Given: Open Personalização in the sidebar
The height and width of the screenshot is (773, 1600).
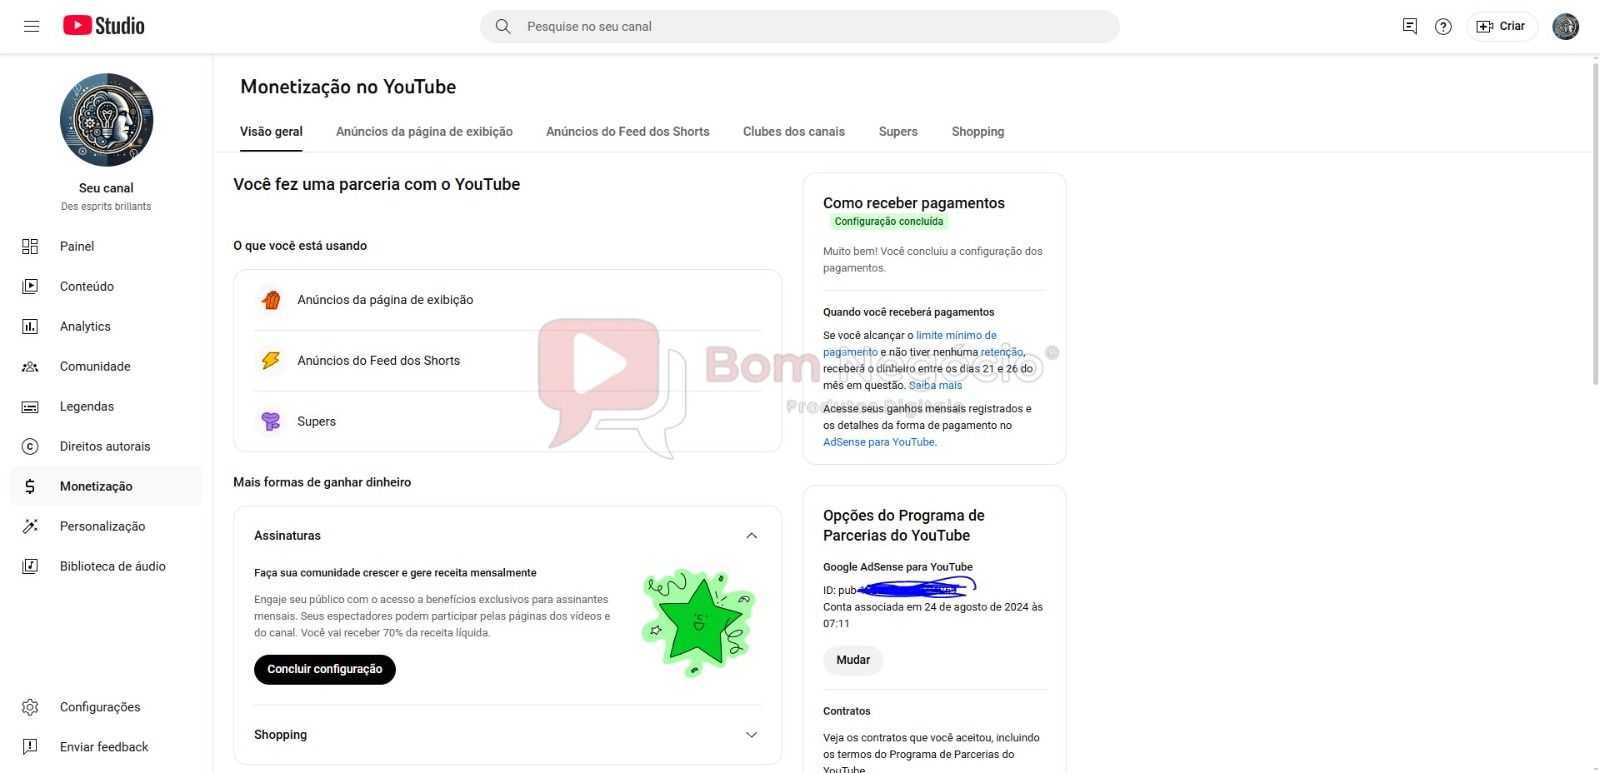Looking at the screenshot, I should coord(106,526).
